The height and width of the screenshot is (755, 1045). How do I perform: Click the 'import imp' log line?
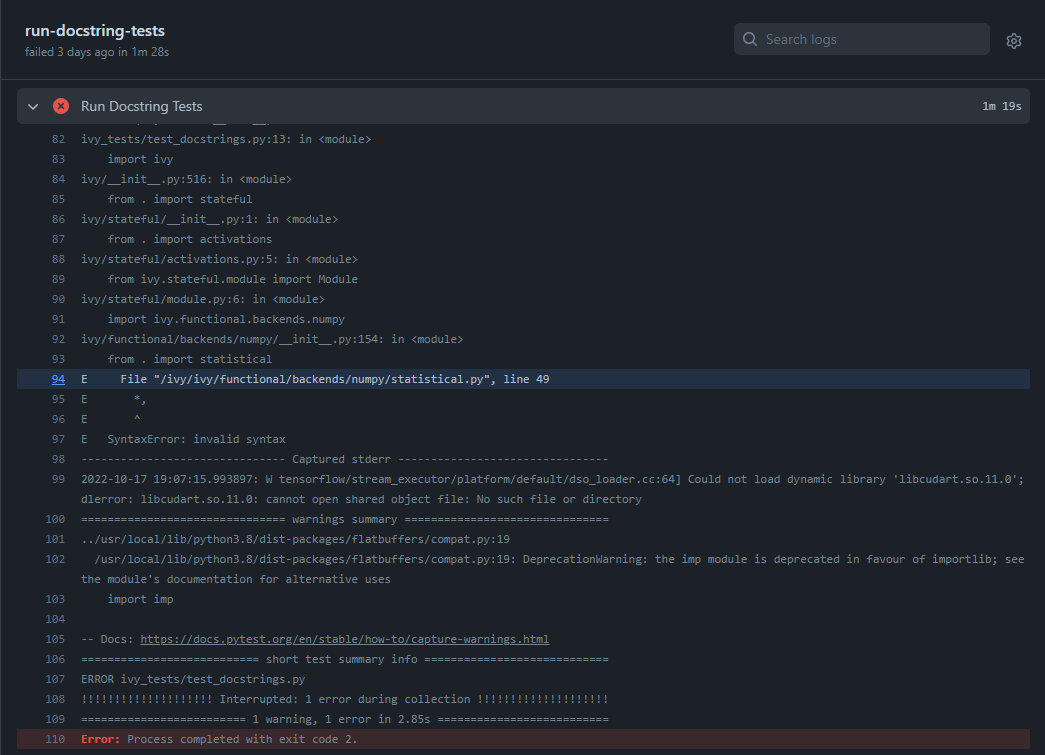pos(140,599)
